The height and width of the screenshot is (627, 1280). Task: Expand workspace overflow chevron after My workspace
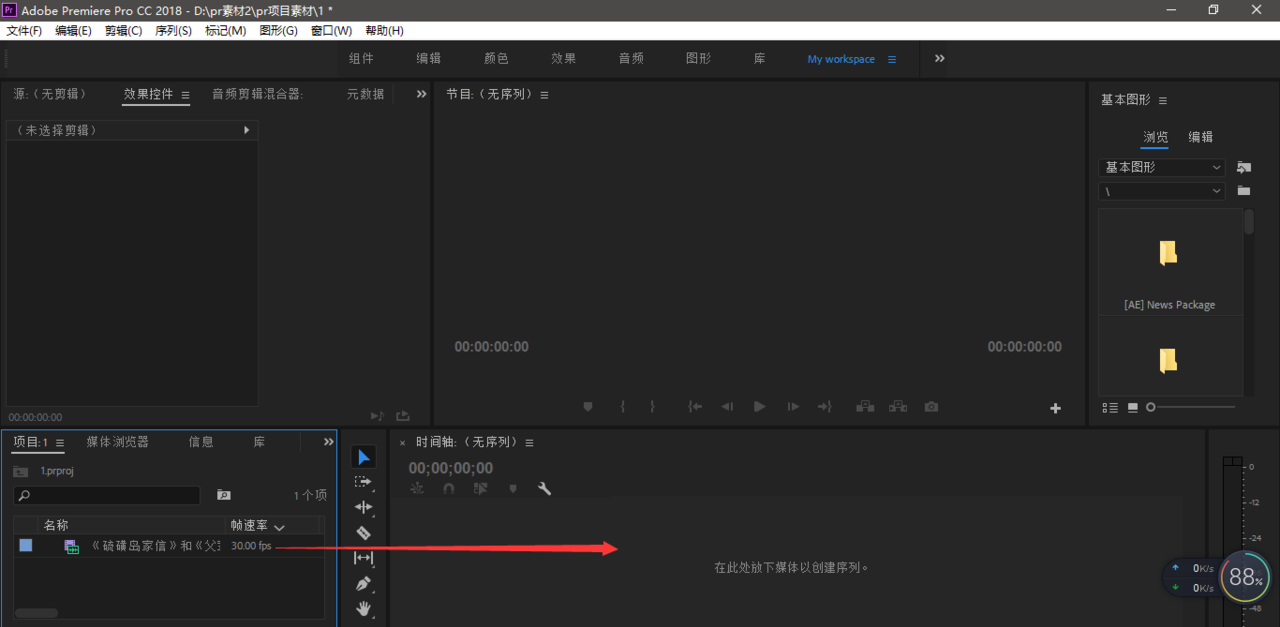(939, 59)
